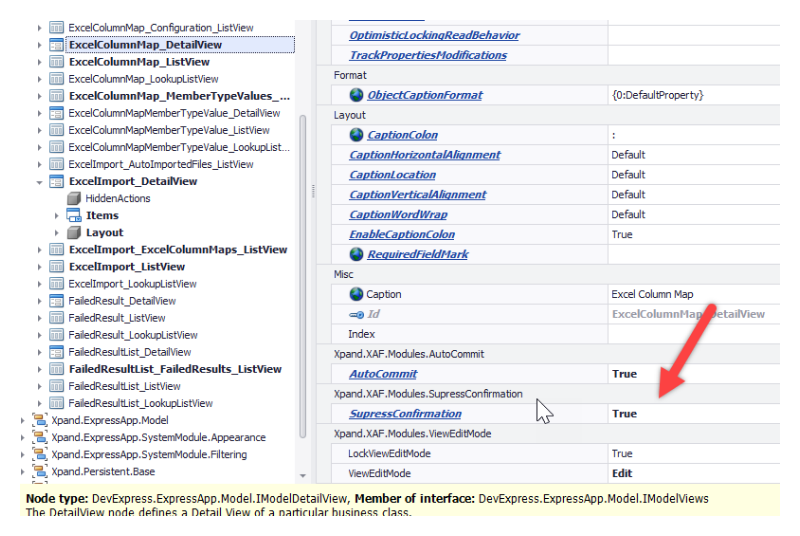Click the FailedResultList_DetailView node icon
Viewport: 800px width, 536px height.
pyautogui.click(x=56, y=352)
